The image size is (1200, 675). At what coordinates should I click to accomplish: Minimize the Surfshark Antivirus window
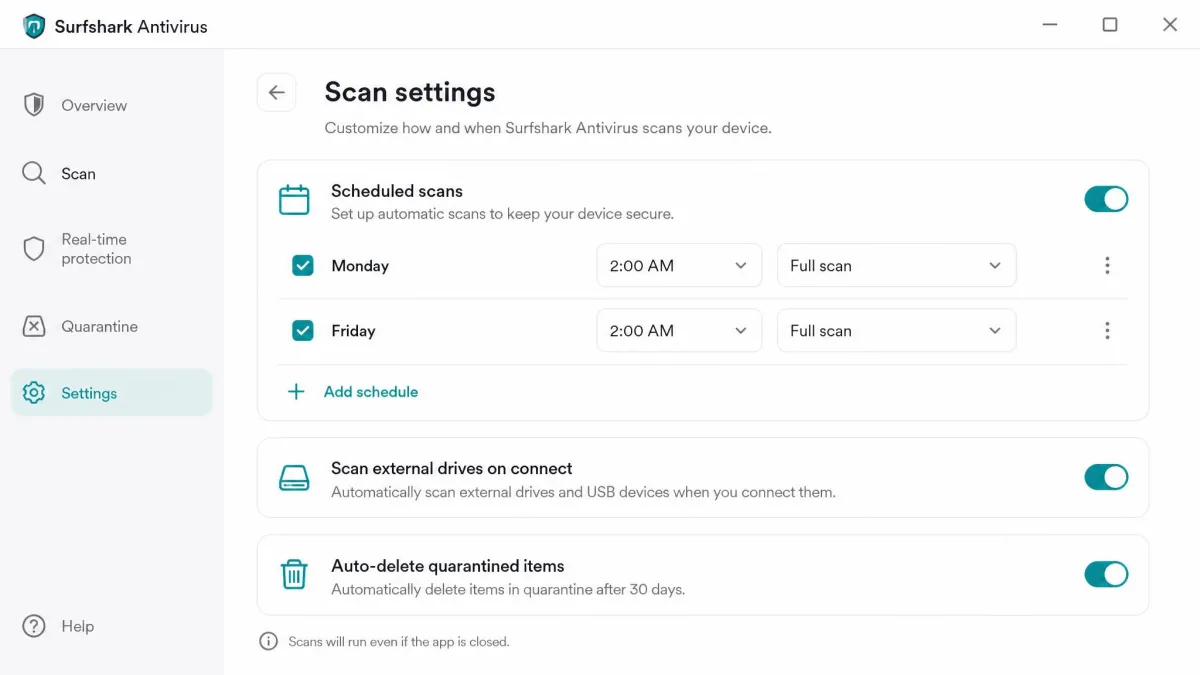point(1050,25)
